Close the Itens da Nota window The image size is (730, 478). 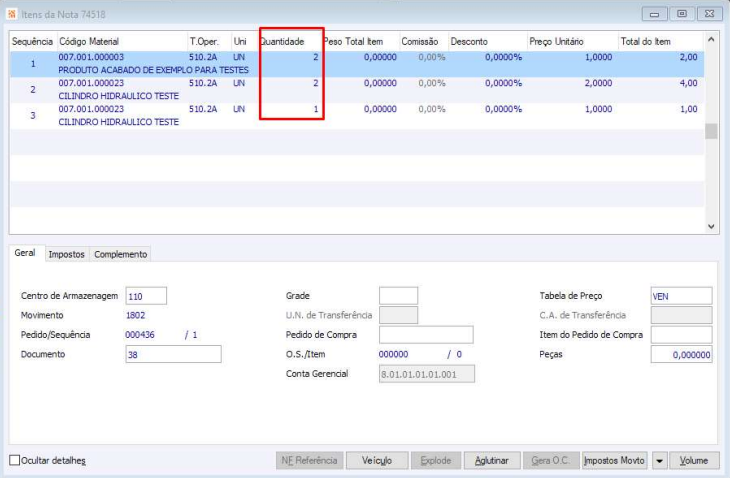tap(709, 14)
